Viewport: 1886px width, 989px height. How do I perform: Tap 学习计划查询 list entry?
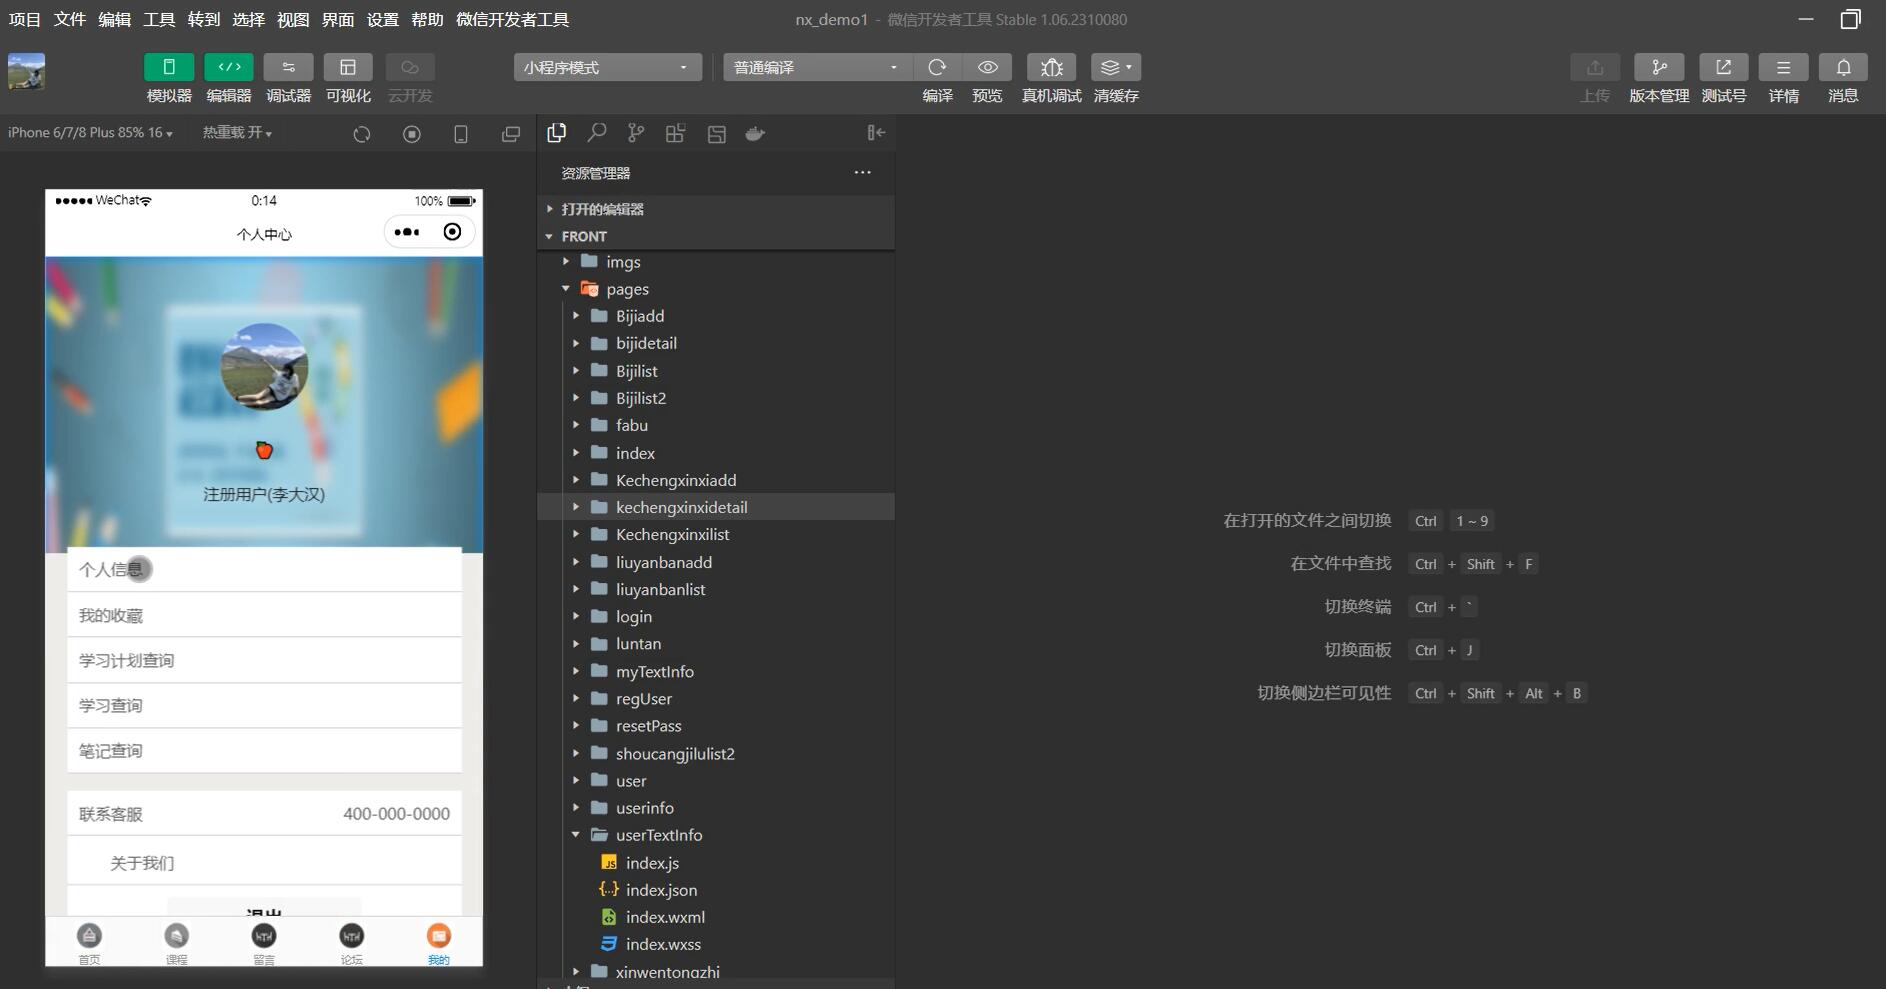pyautogui.click(x=264, y=660)
